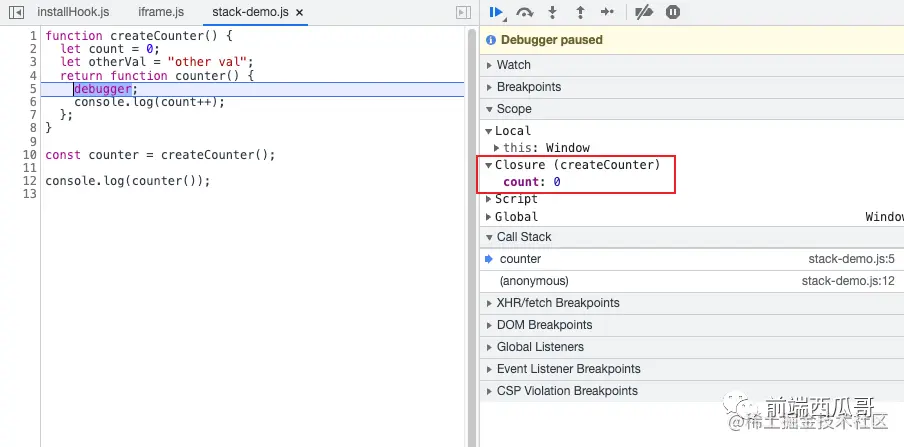Click line number 5 in gutter

(x=33, y=89)
